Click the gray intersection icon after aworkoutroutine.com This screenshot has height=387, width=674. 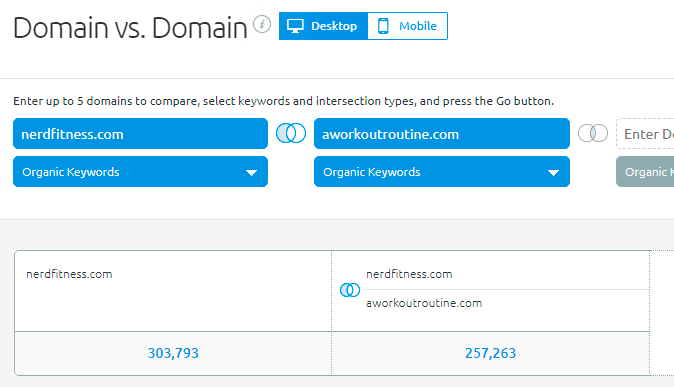tap(593, 133)
